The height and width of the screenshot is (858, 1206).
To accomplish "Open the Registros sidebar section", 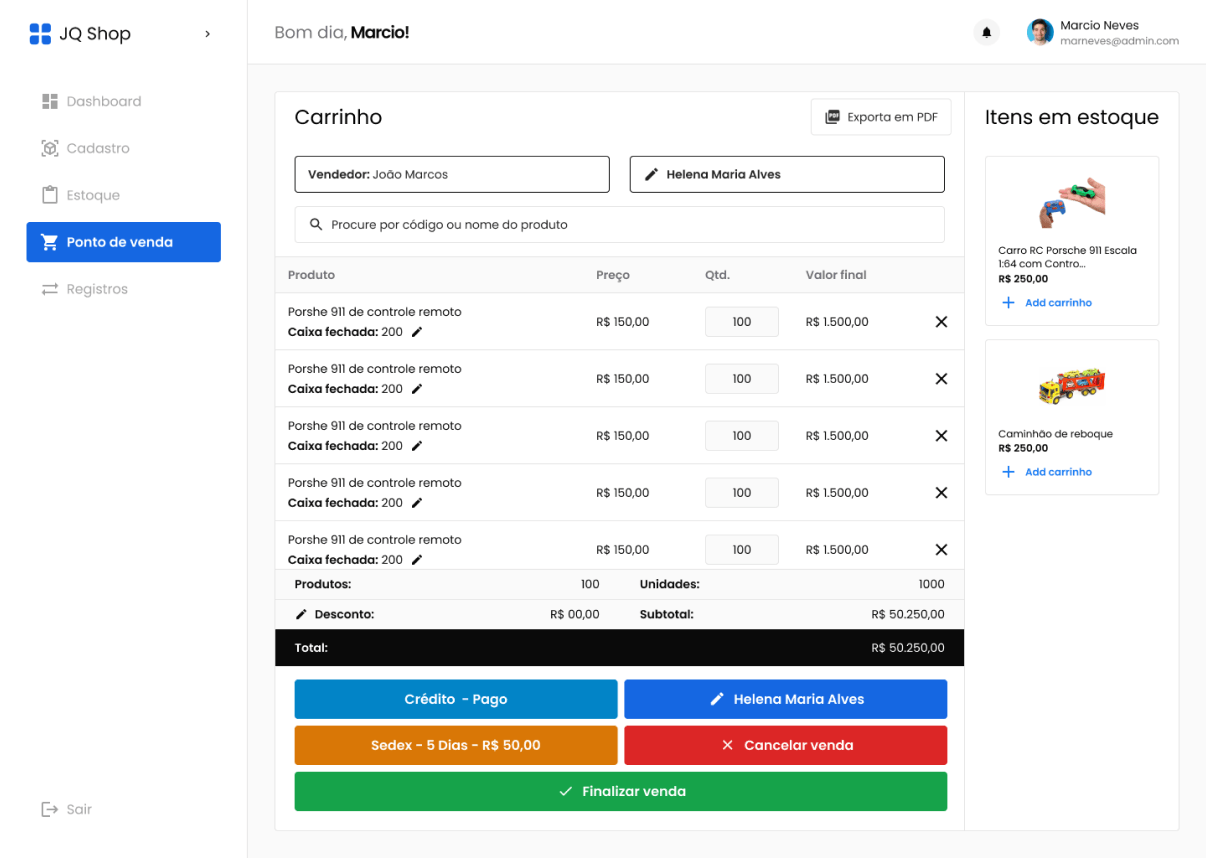I will tap(97, 289).
